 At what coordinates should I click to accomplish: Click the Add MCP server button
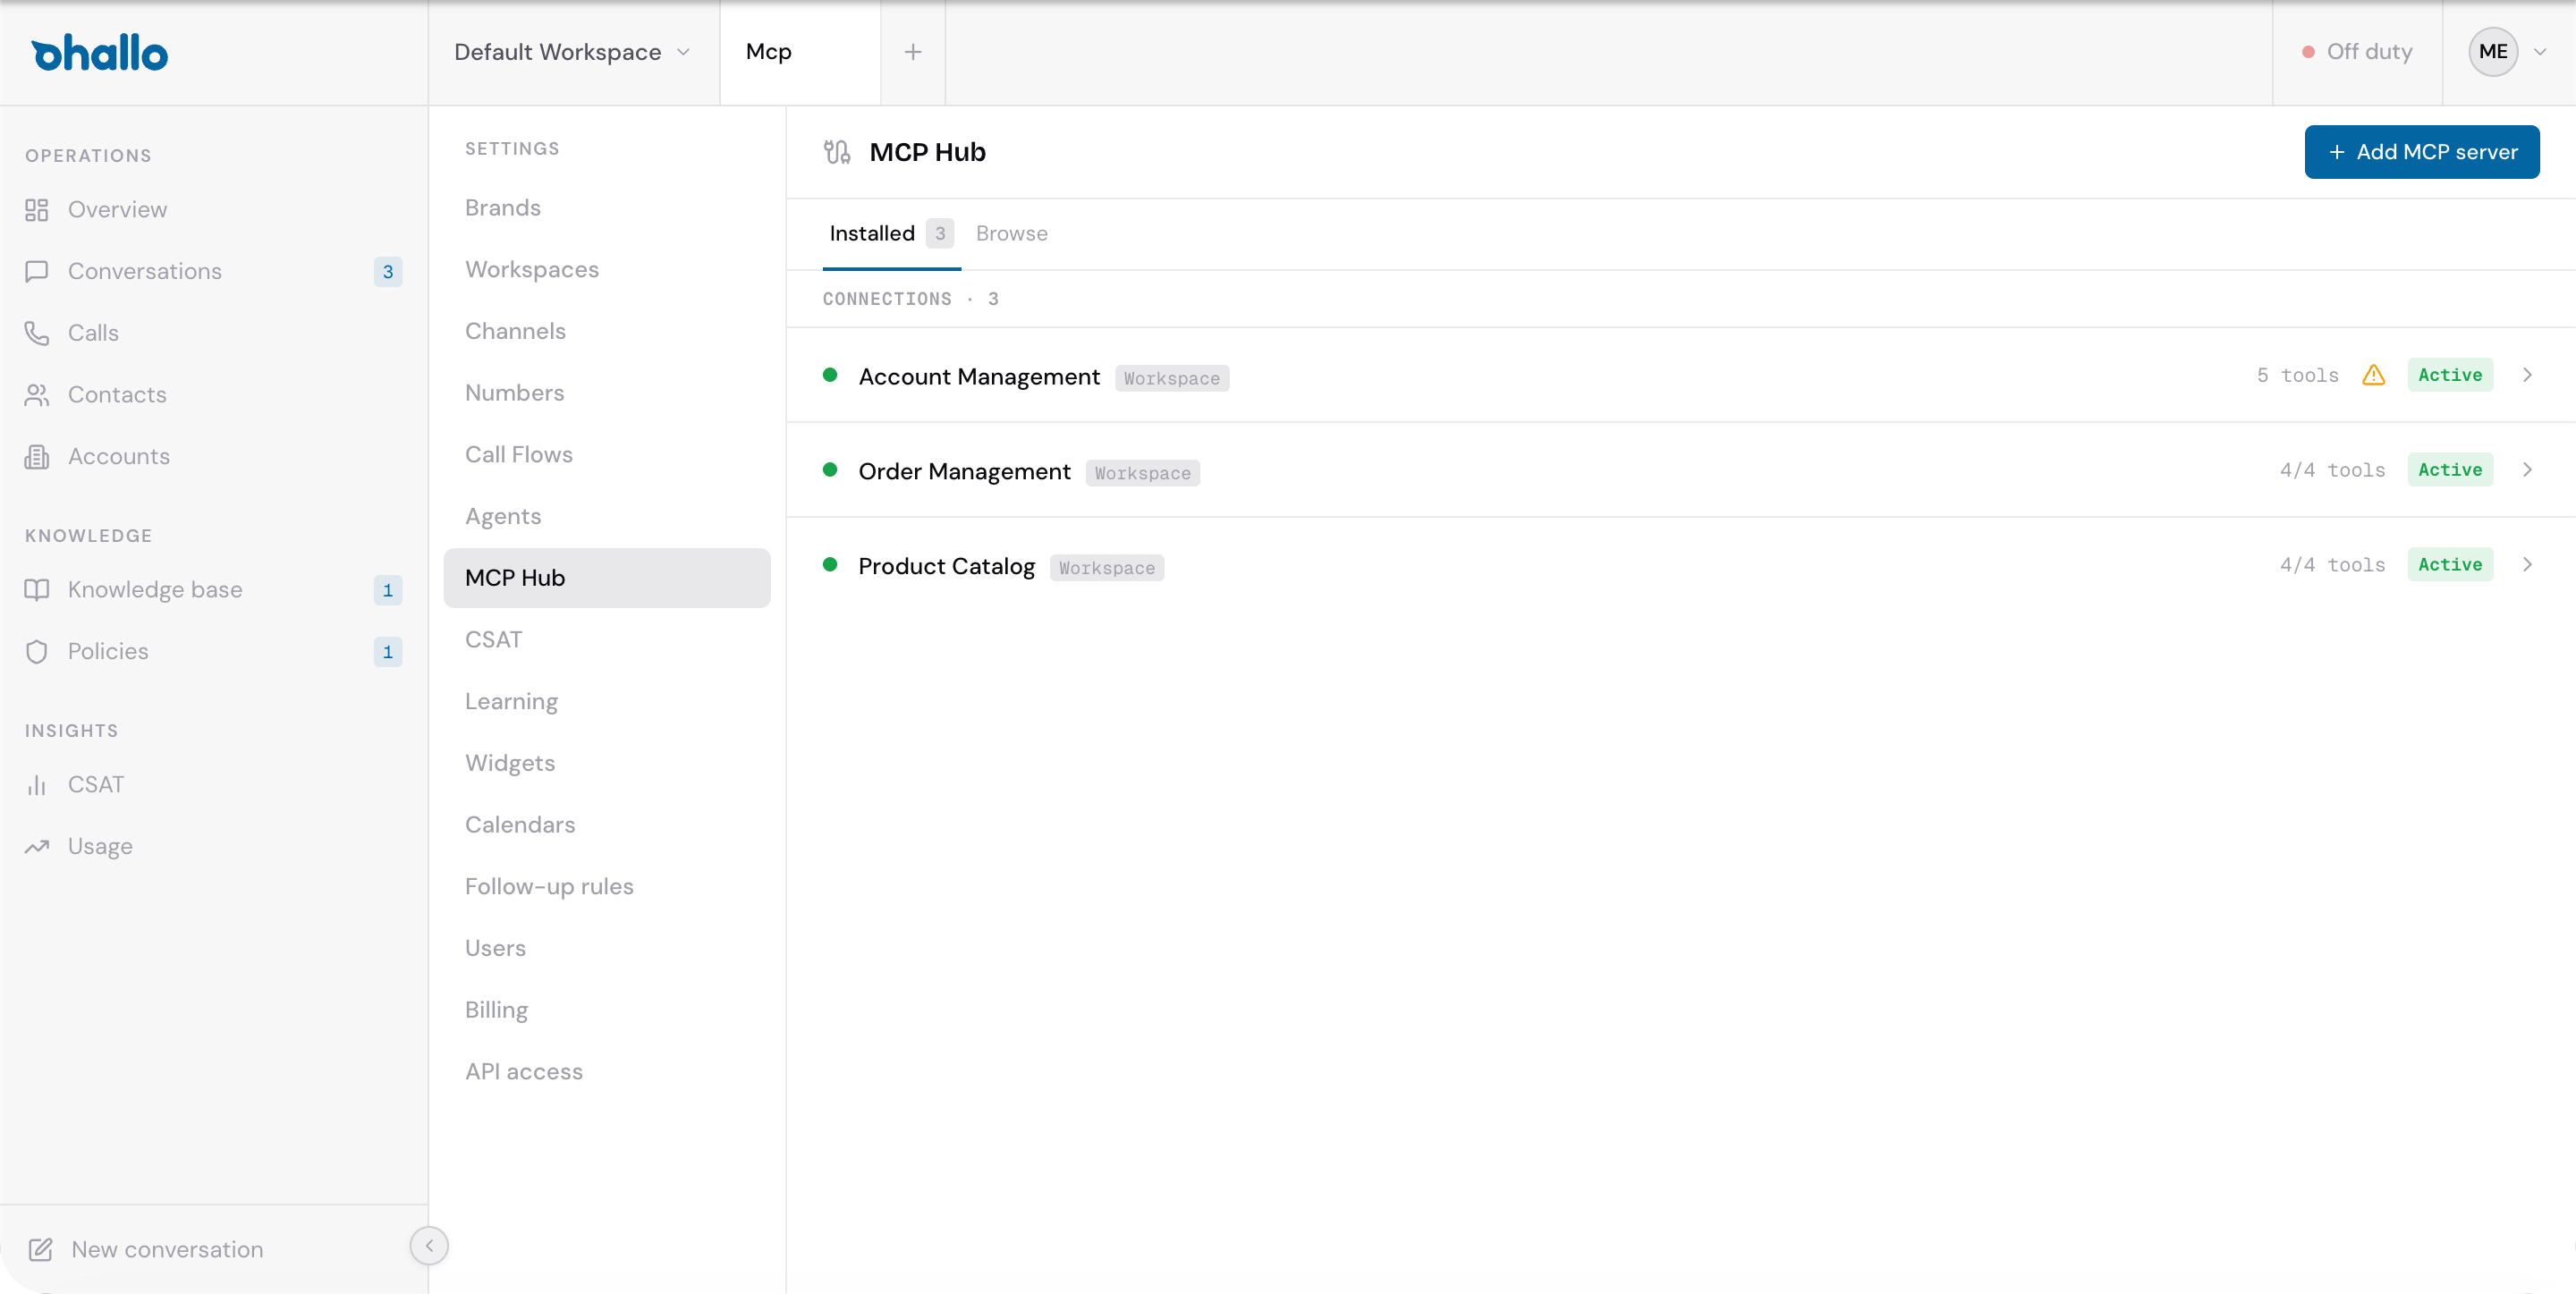point(2421,152)
